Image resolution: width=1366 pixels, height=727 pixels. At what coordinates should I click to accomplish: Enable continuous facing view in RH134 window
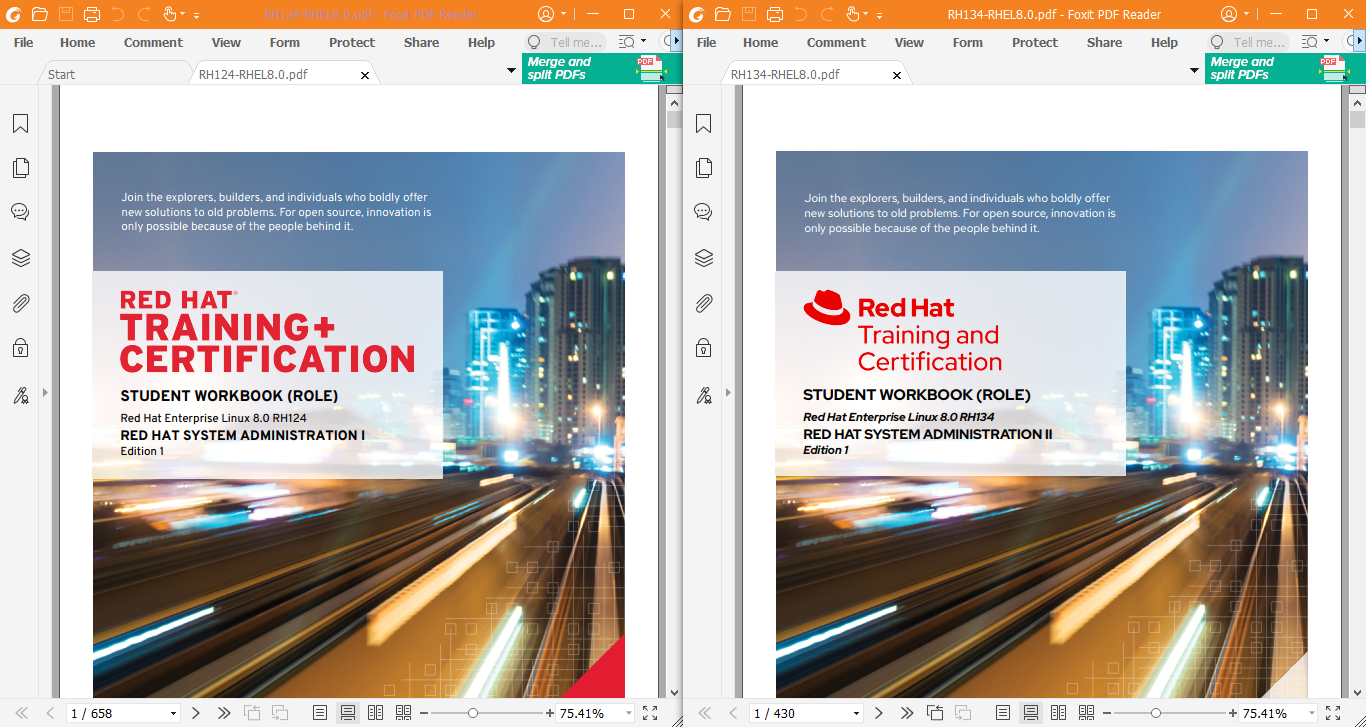pos(1086,713)
